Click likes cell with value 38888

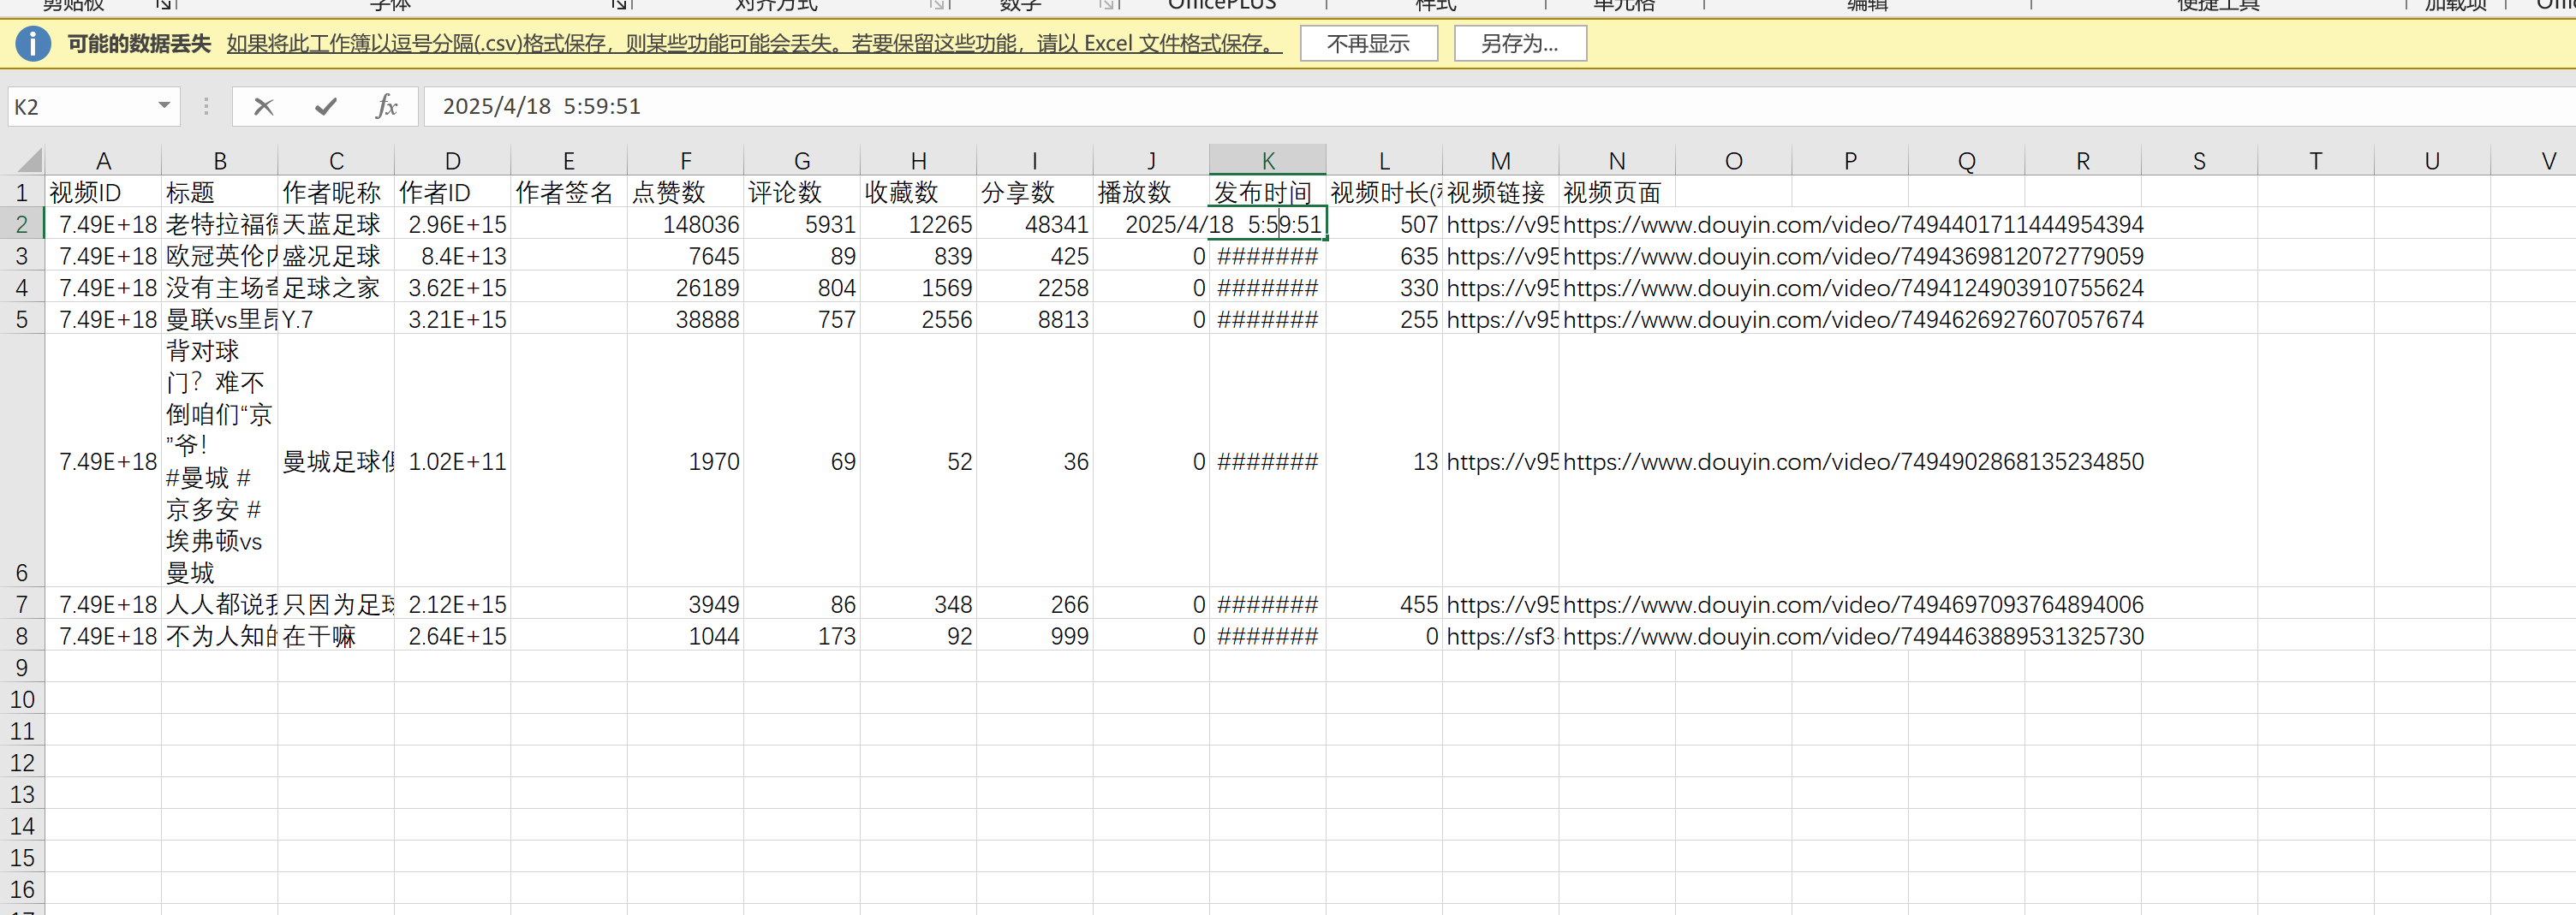point(686,319)
